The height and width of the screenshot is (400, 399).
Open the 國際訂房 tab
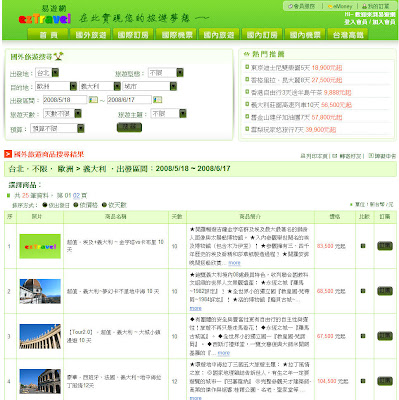point(133,35)
